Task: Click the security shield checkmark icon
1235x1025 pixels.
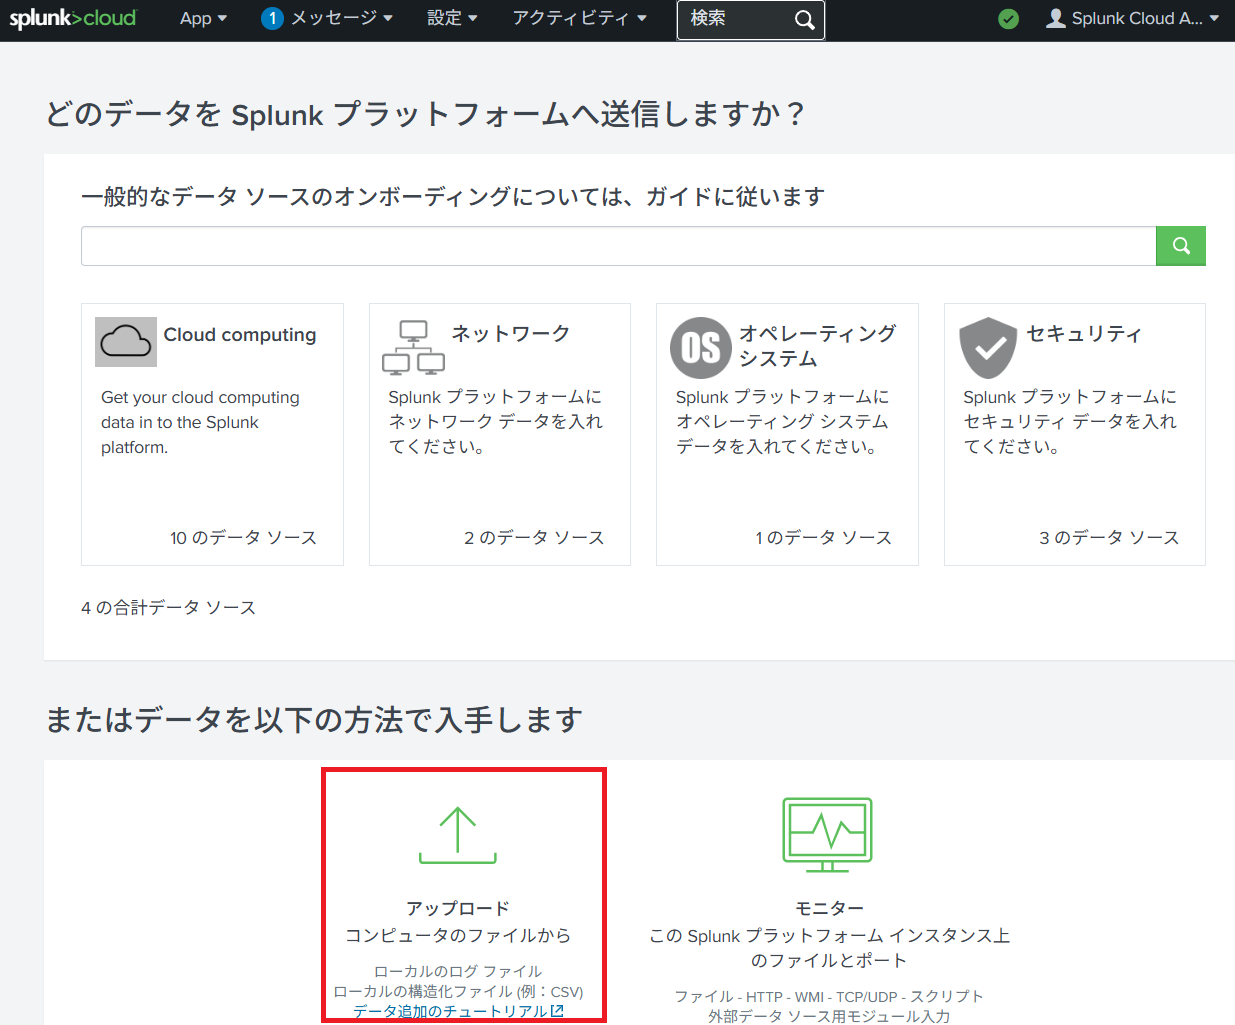Action: click(x=988, y=347)
